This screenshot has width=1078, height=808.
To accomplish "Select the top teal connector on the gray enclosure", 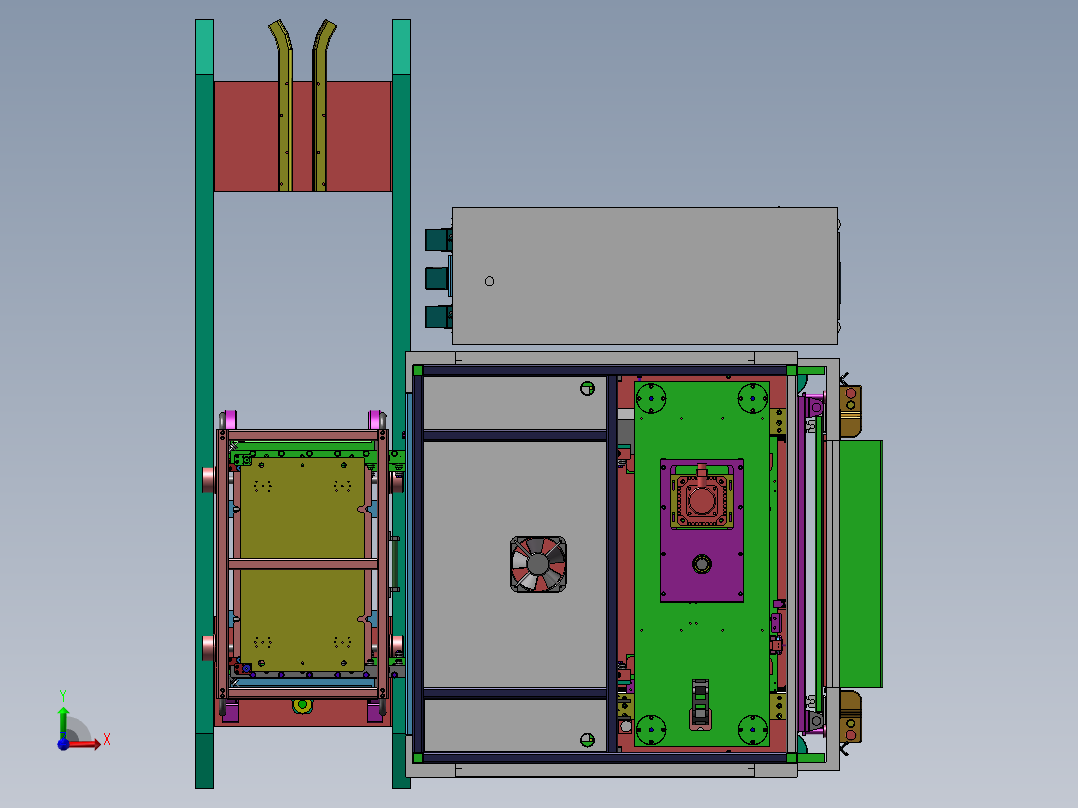I will [x=437, y=240].
